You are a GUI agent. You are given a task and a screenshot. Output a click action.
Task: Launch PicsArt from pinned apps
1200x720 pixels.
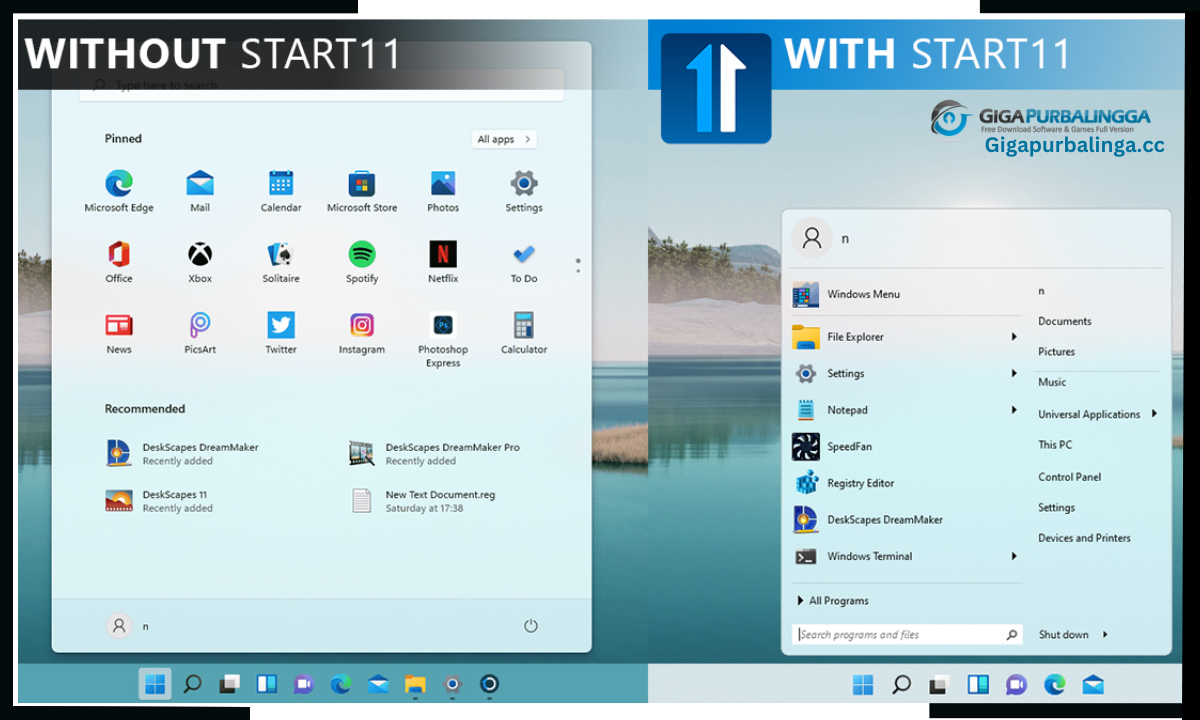click(200, 333)
